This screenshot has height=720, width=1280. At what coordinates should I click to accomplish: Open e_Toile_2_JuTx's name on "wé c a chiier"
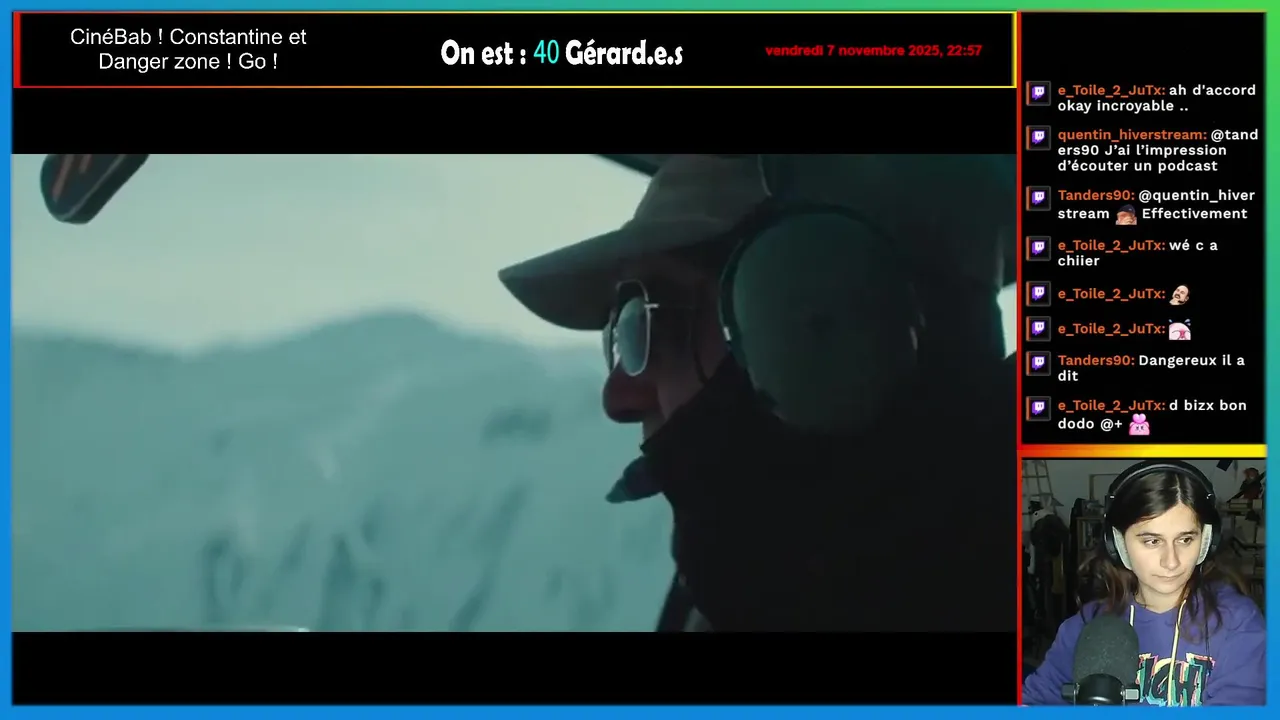pyautogui.click(x=1111, y=245)
